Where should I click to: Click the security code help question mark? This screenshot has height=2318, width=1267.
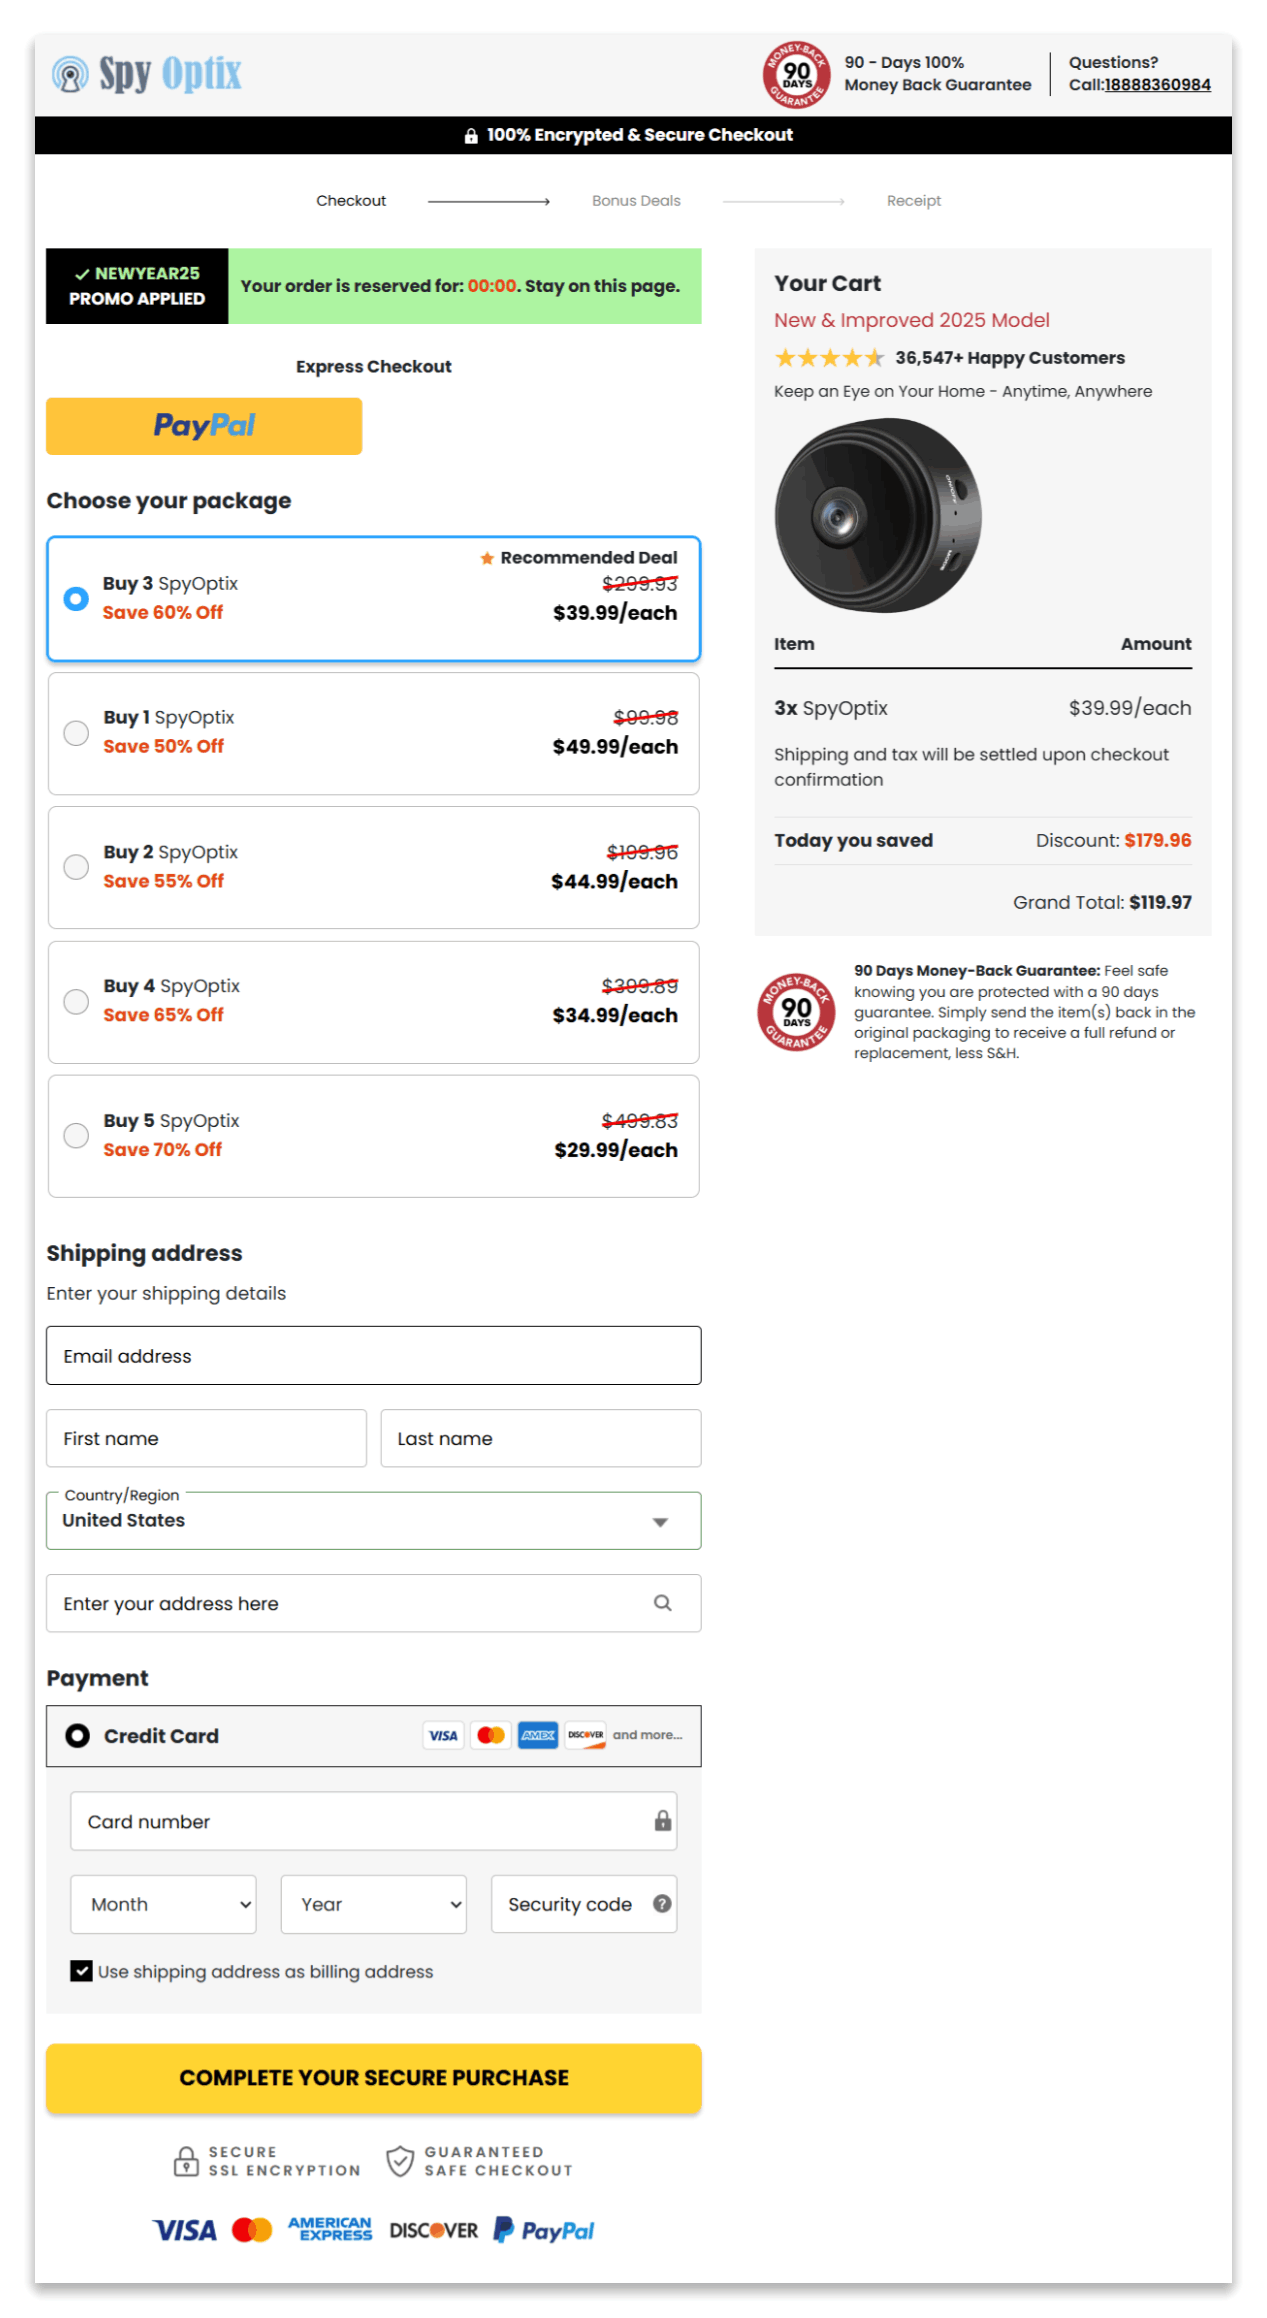[661, 1904]
